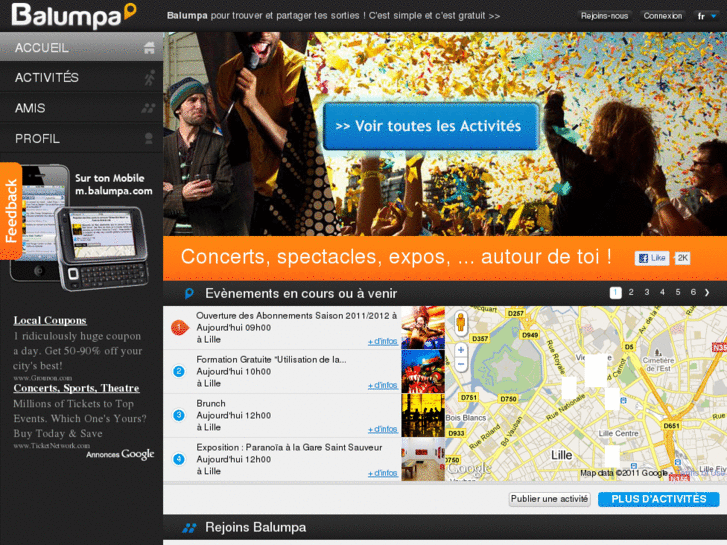Open +d'infos for Ouverture des Abonnements
This screenshot has width=727, height=545.
383,342
